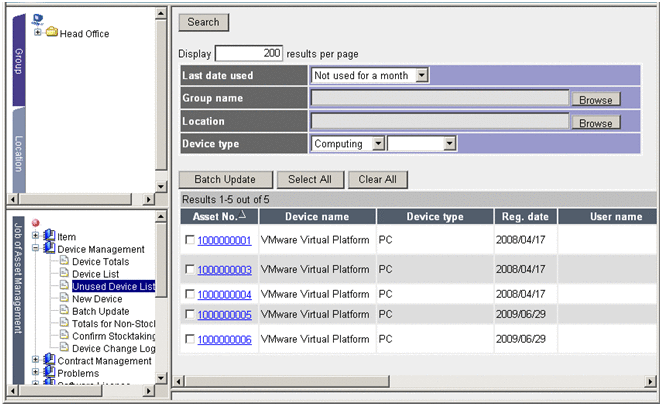Image resolution: width=663 pixels, height=407 pixels.
Task: Click the red ball icon above Item
Action: 35,223
